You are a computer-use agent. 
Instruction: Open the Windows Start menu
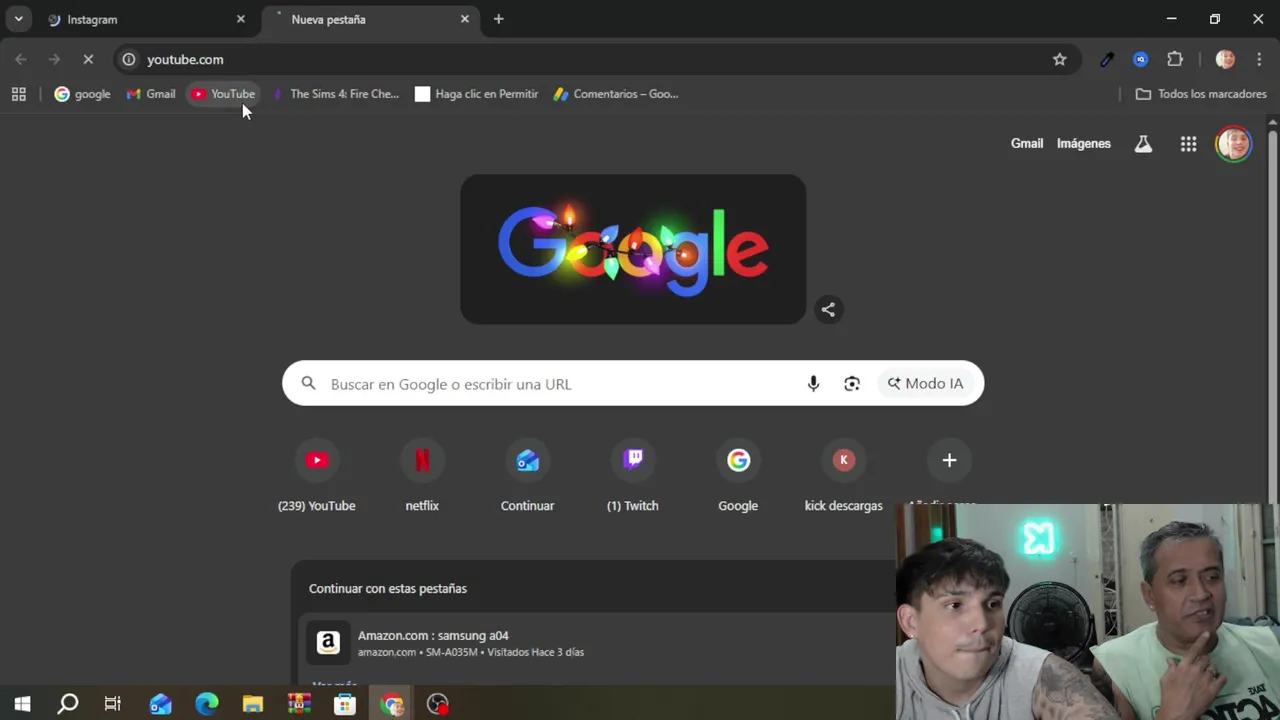pyautogui.click(x=22, y=704)
